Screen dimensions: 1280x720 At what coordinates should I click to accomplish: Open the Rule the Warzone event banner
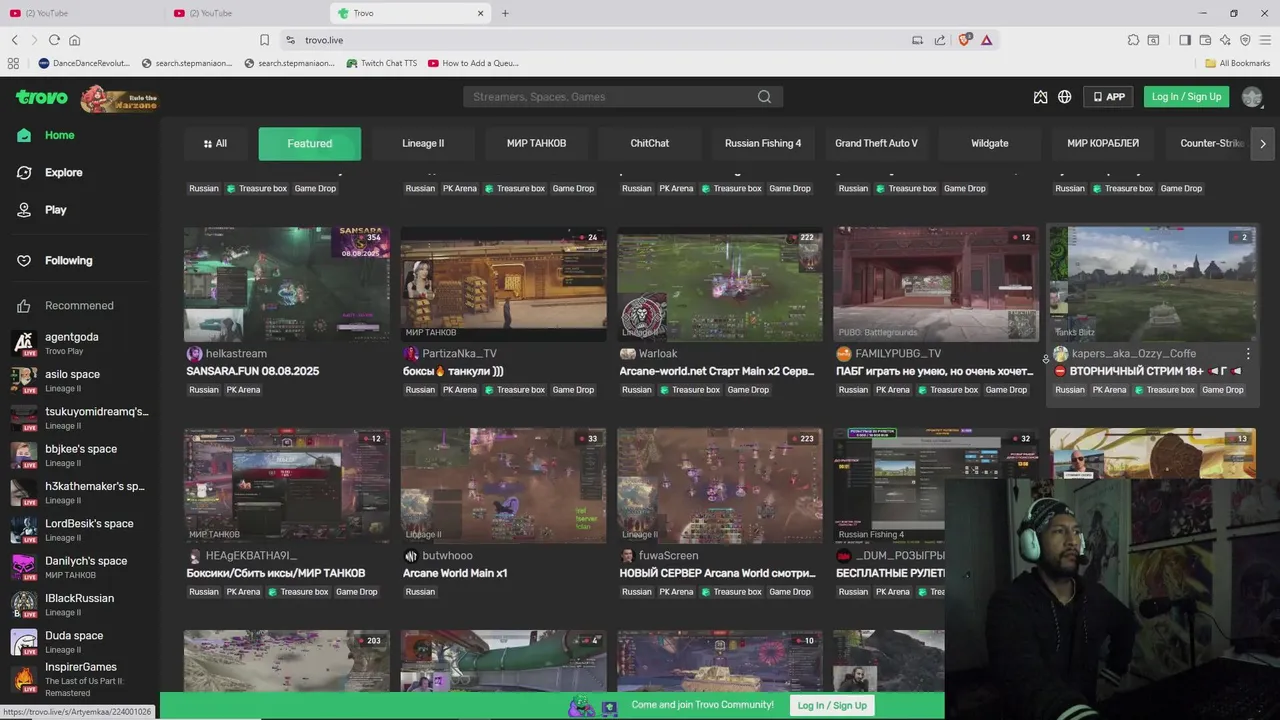120,98
